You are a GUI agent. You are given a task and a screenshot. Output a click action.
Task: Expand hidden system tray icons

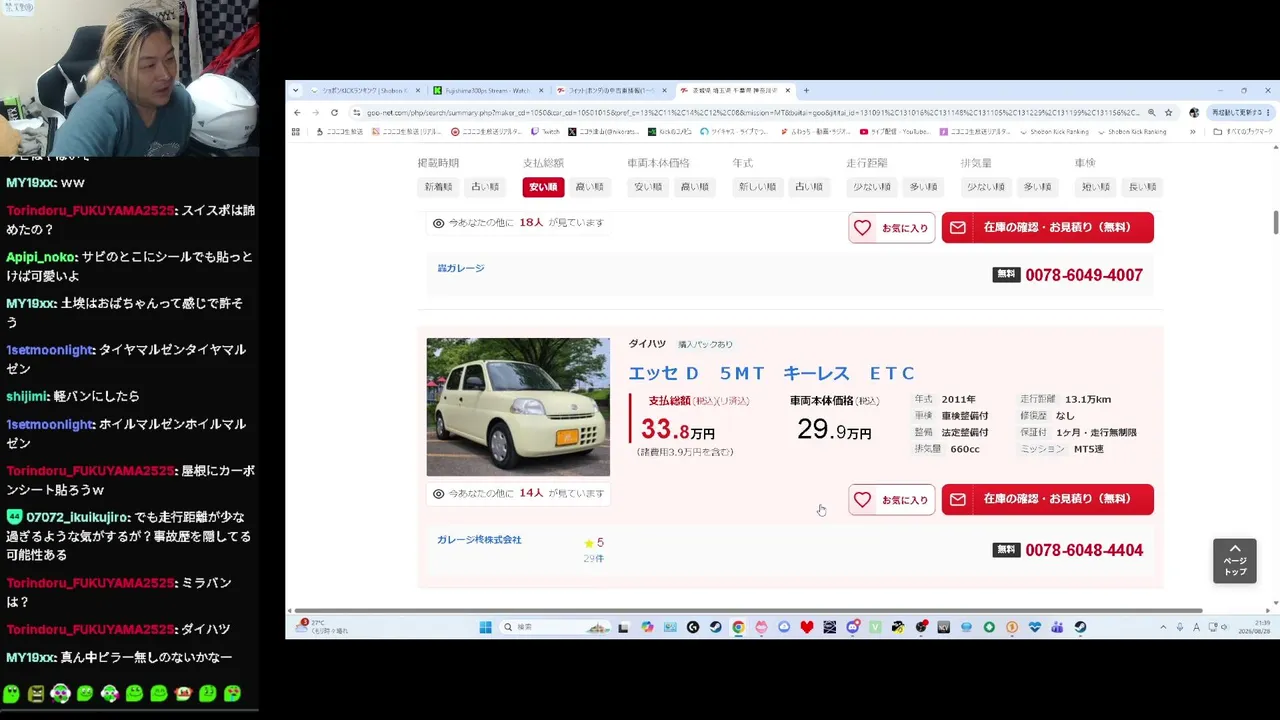tap(1163, 627)
